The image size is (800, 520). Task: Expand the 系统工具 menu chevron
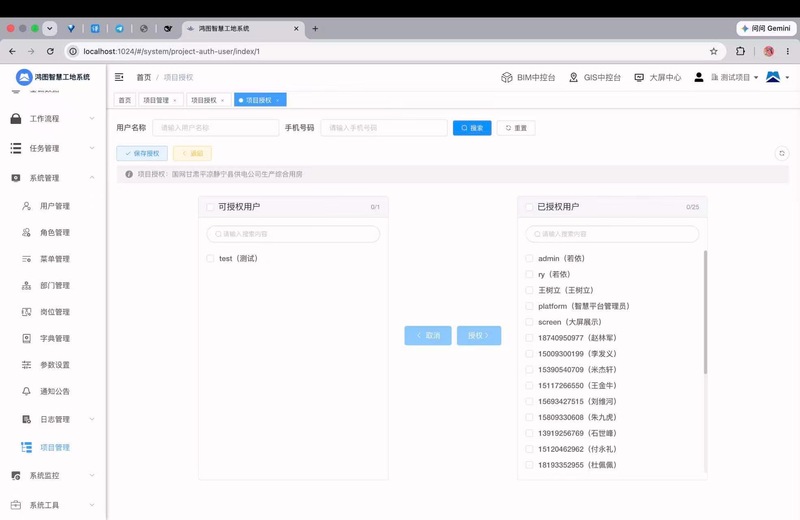click(x=92, y=505)
